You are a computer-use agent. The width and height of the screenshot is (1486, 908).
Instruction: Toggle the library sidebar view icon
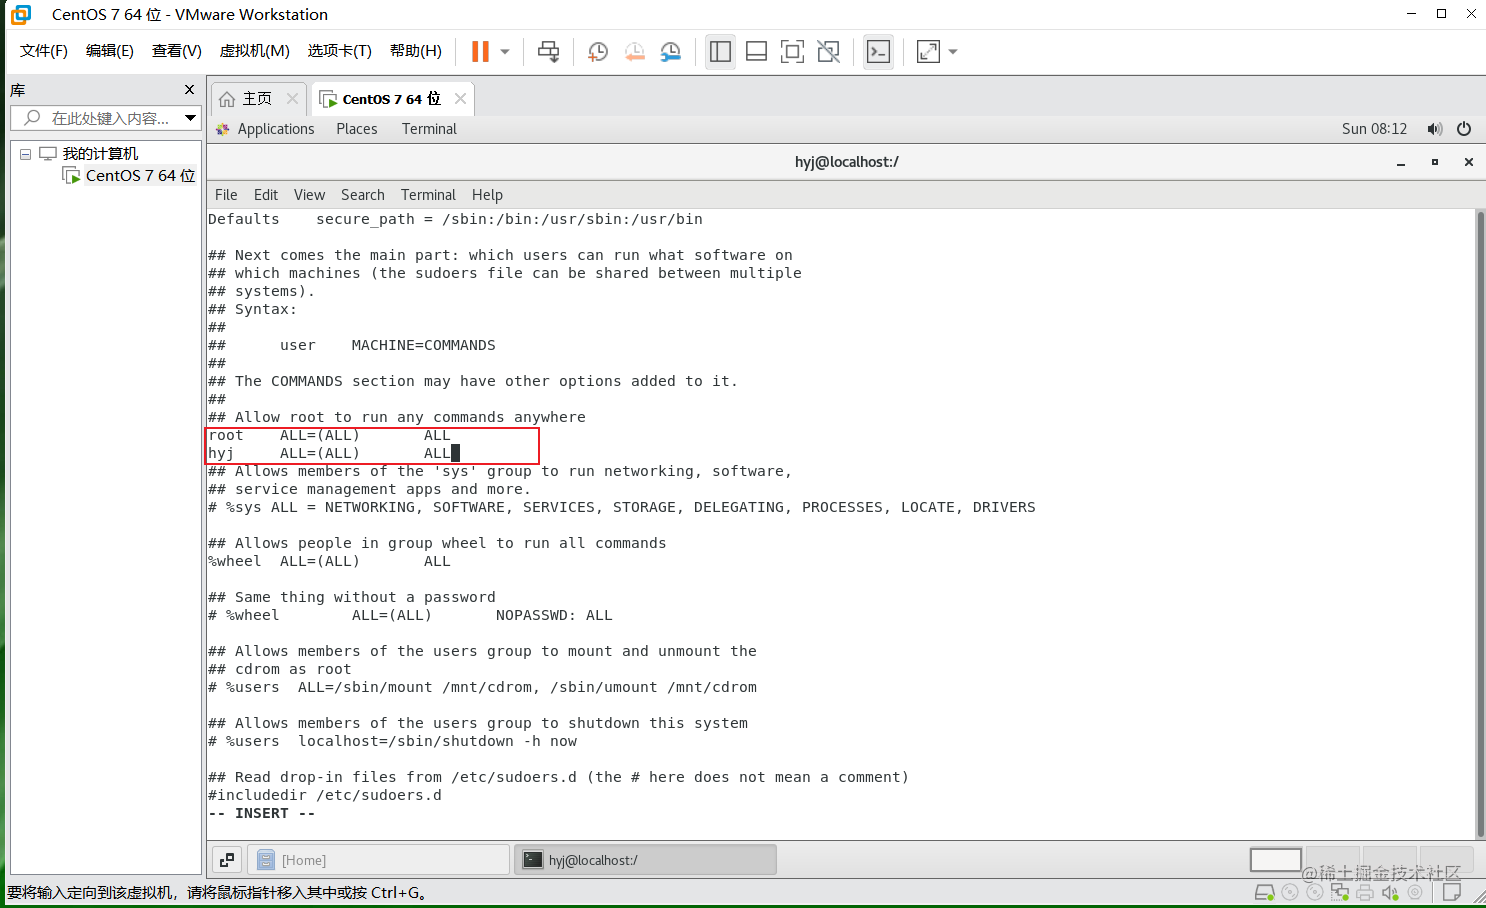pos(720,51)
